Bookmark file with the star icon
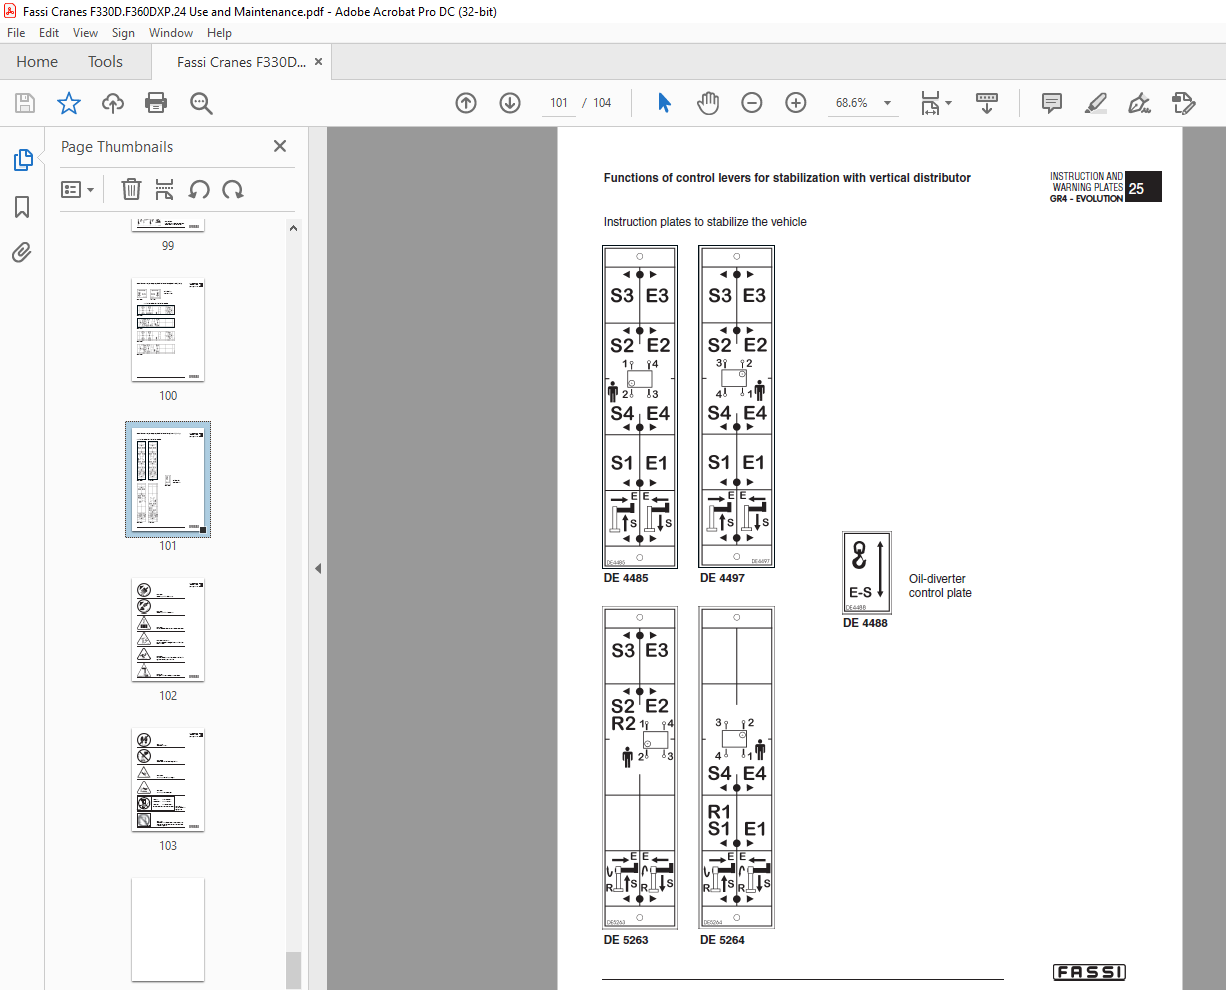This screenshot has height=990, width=1226. (68, 103)
